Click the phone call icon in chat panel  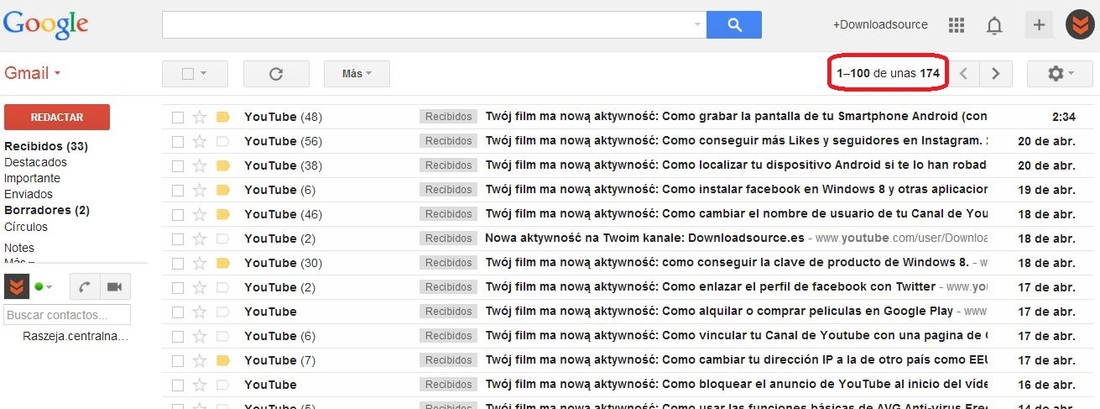coord(85,287)
